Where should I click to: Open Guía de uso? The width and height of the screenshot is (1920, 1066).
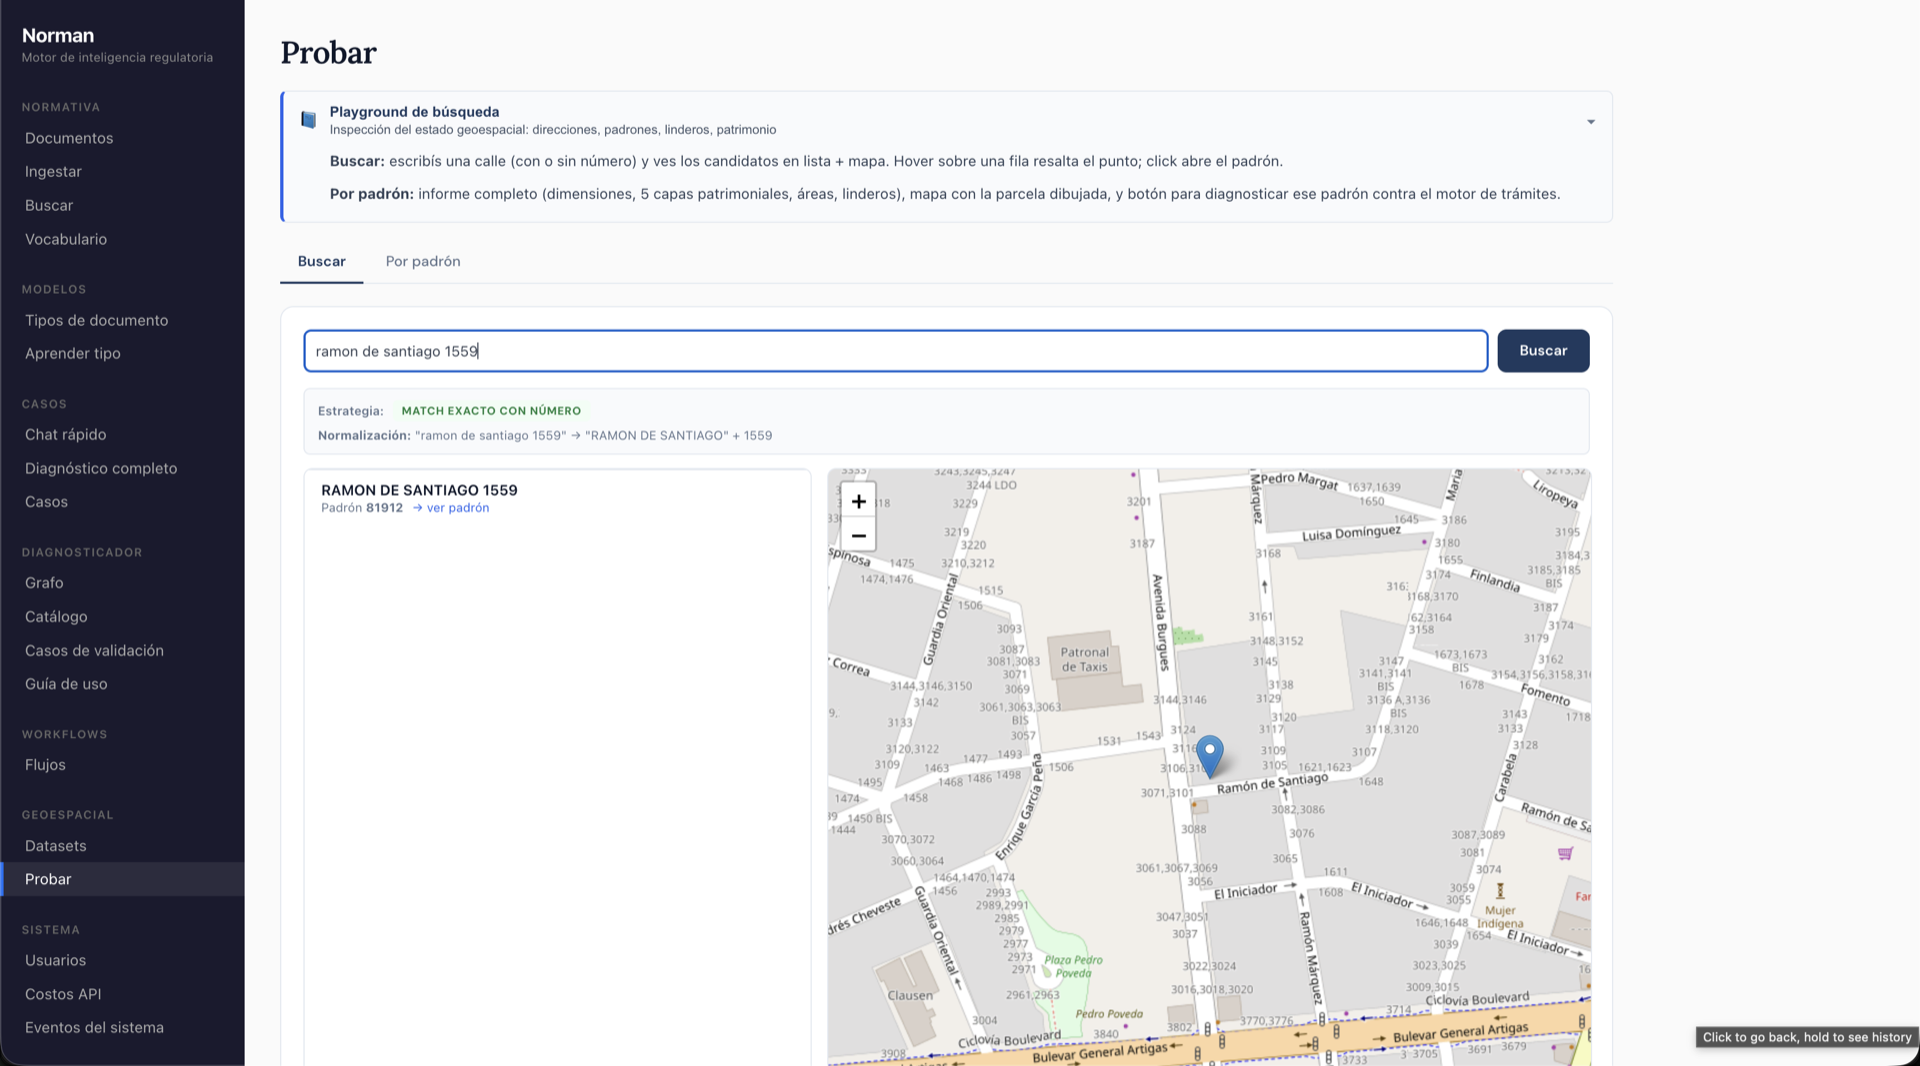[66, 684]
